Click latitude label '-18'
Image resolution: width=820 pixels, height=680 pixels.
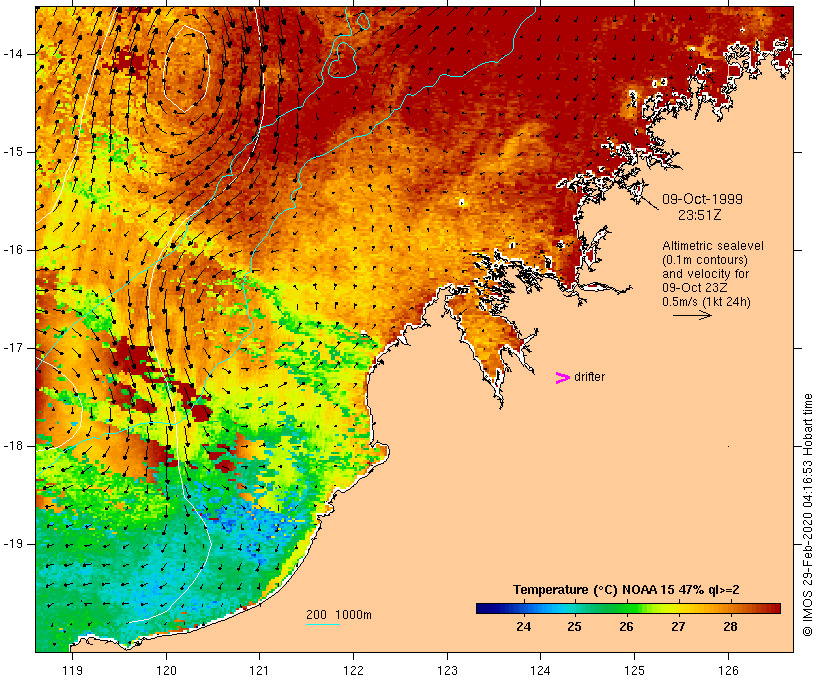click(x=13, y=446)
